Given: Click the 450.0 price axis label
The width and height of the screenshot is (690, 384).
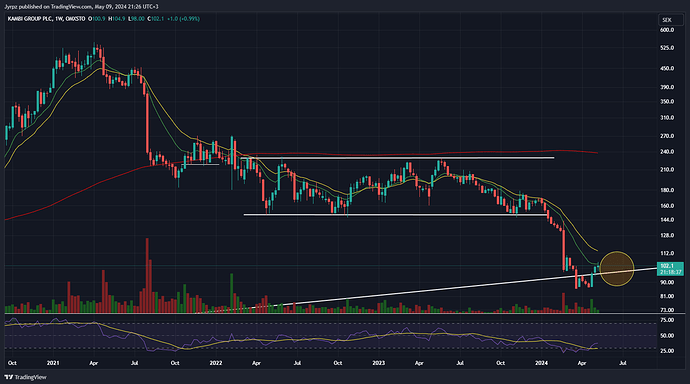Looking at the screenshot, I should pos(667,68).
